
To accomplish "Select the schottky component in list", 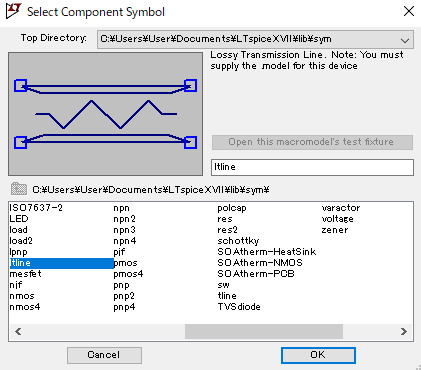I will pos(238,241).
